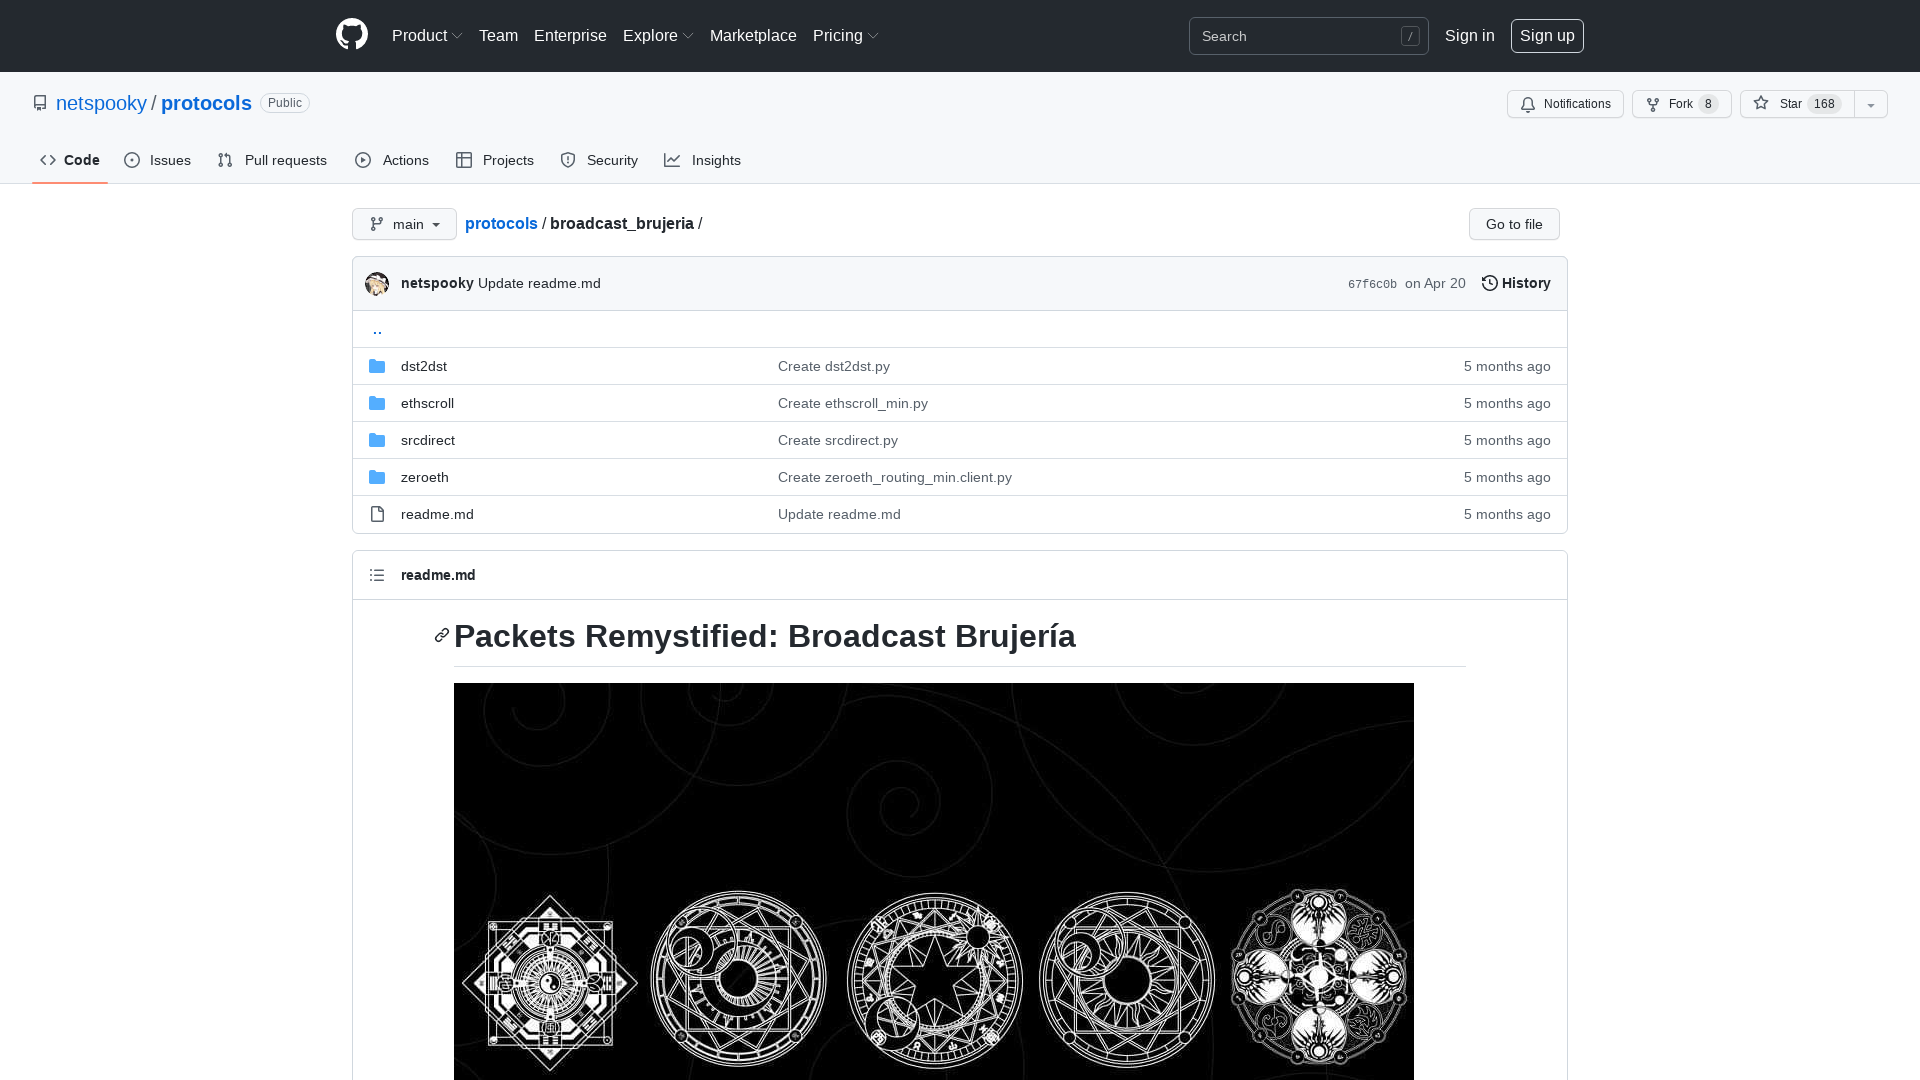
Task: Open the srcdirect folder name
Action: 428,440
